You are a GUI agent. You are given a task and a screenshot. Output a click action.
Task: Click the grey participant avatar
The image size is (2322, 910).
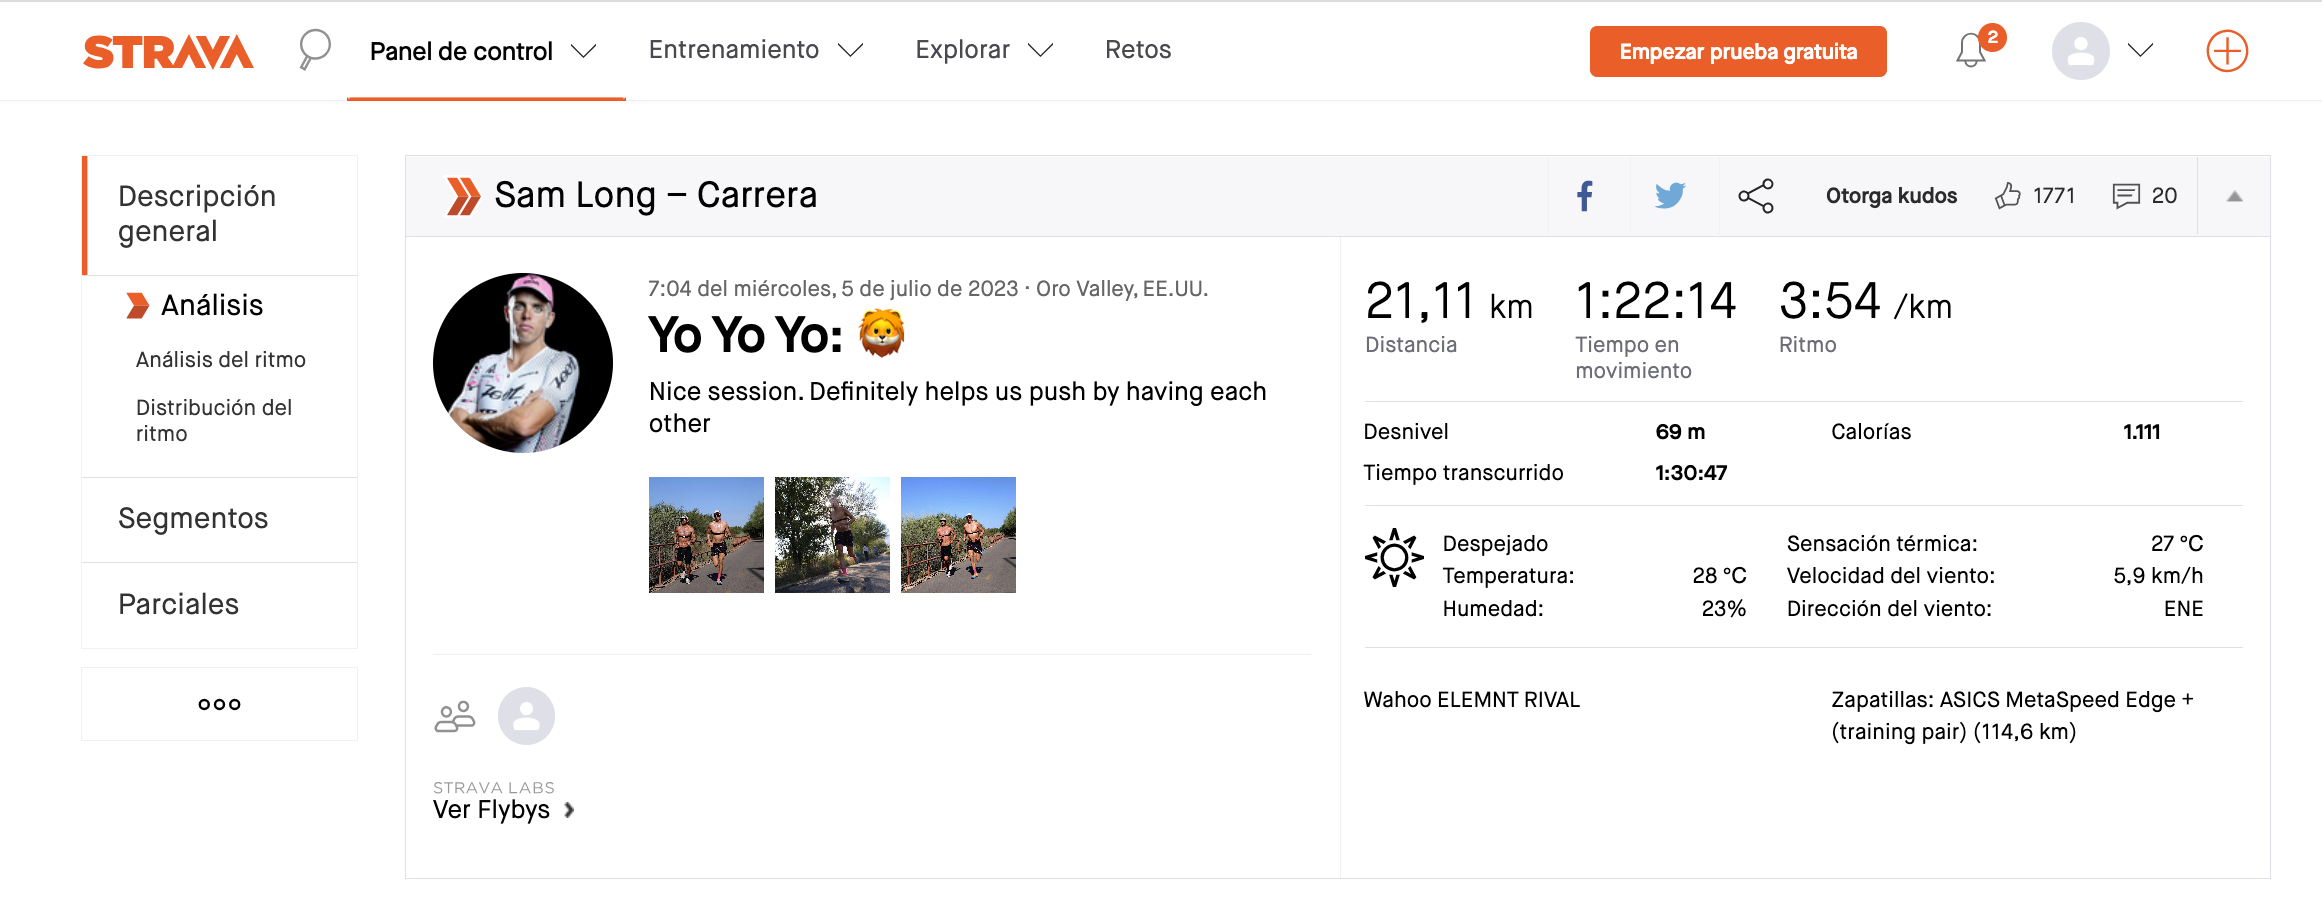[527, 716]
